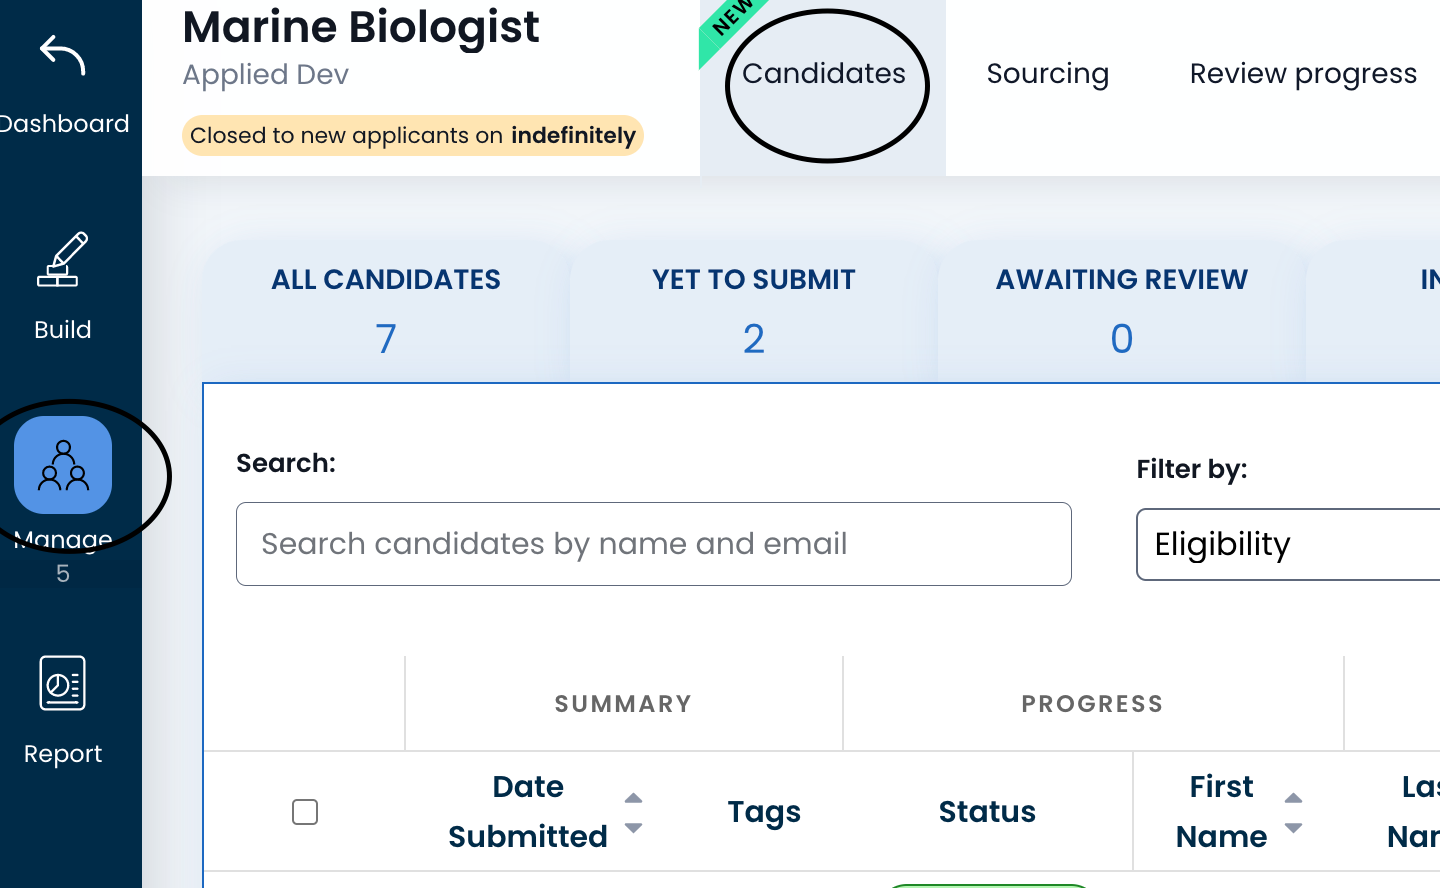Image resolution: width=1440 pixels, height=888 pixels.
Task: Sort Date Submitted ascending arrow
Action: (x=633, y=798)
